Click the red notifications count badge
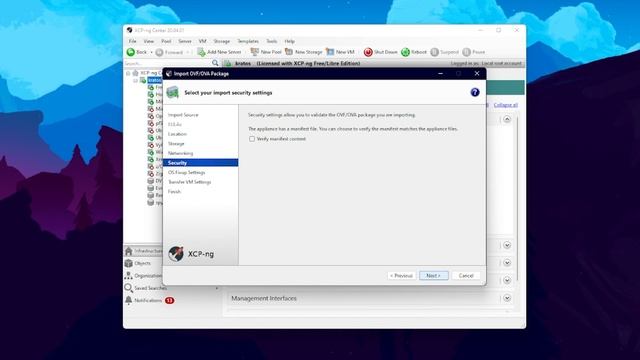640x360 pixels. tap(169, 300)
